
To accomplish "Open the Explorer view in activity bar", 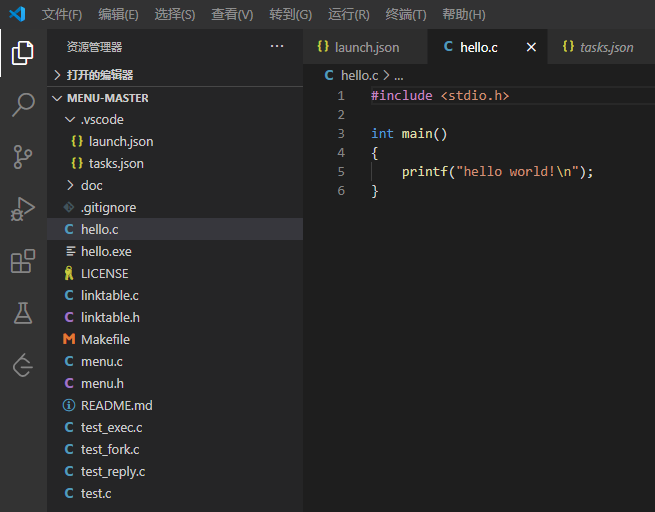I will (x=23, y=52).
